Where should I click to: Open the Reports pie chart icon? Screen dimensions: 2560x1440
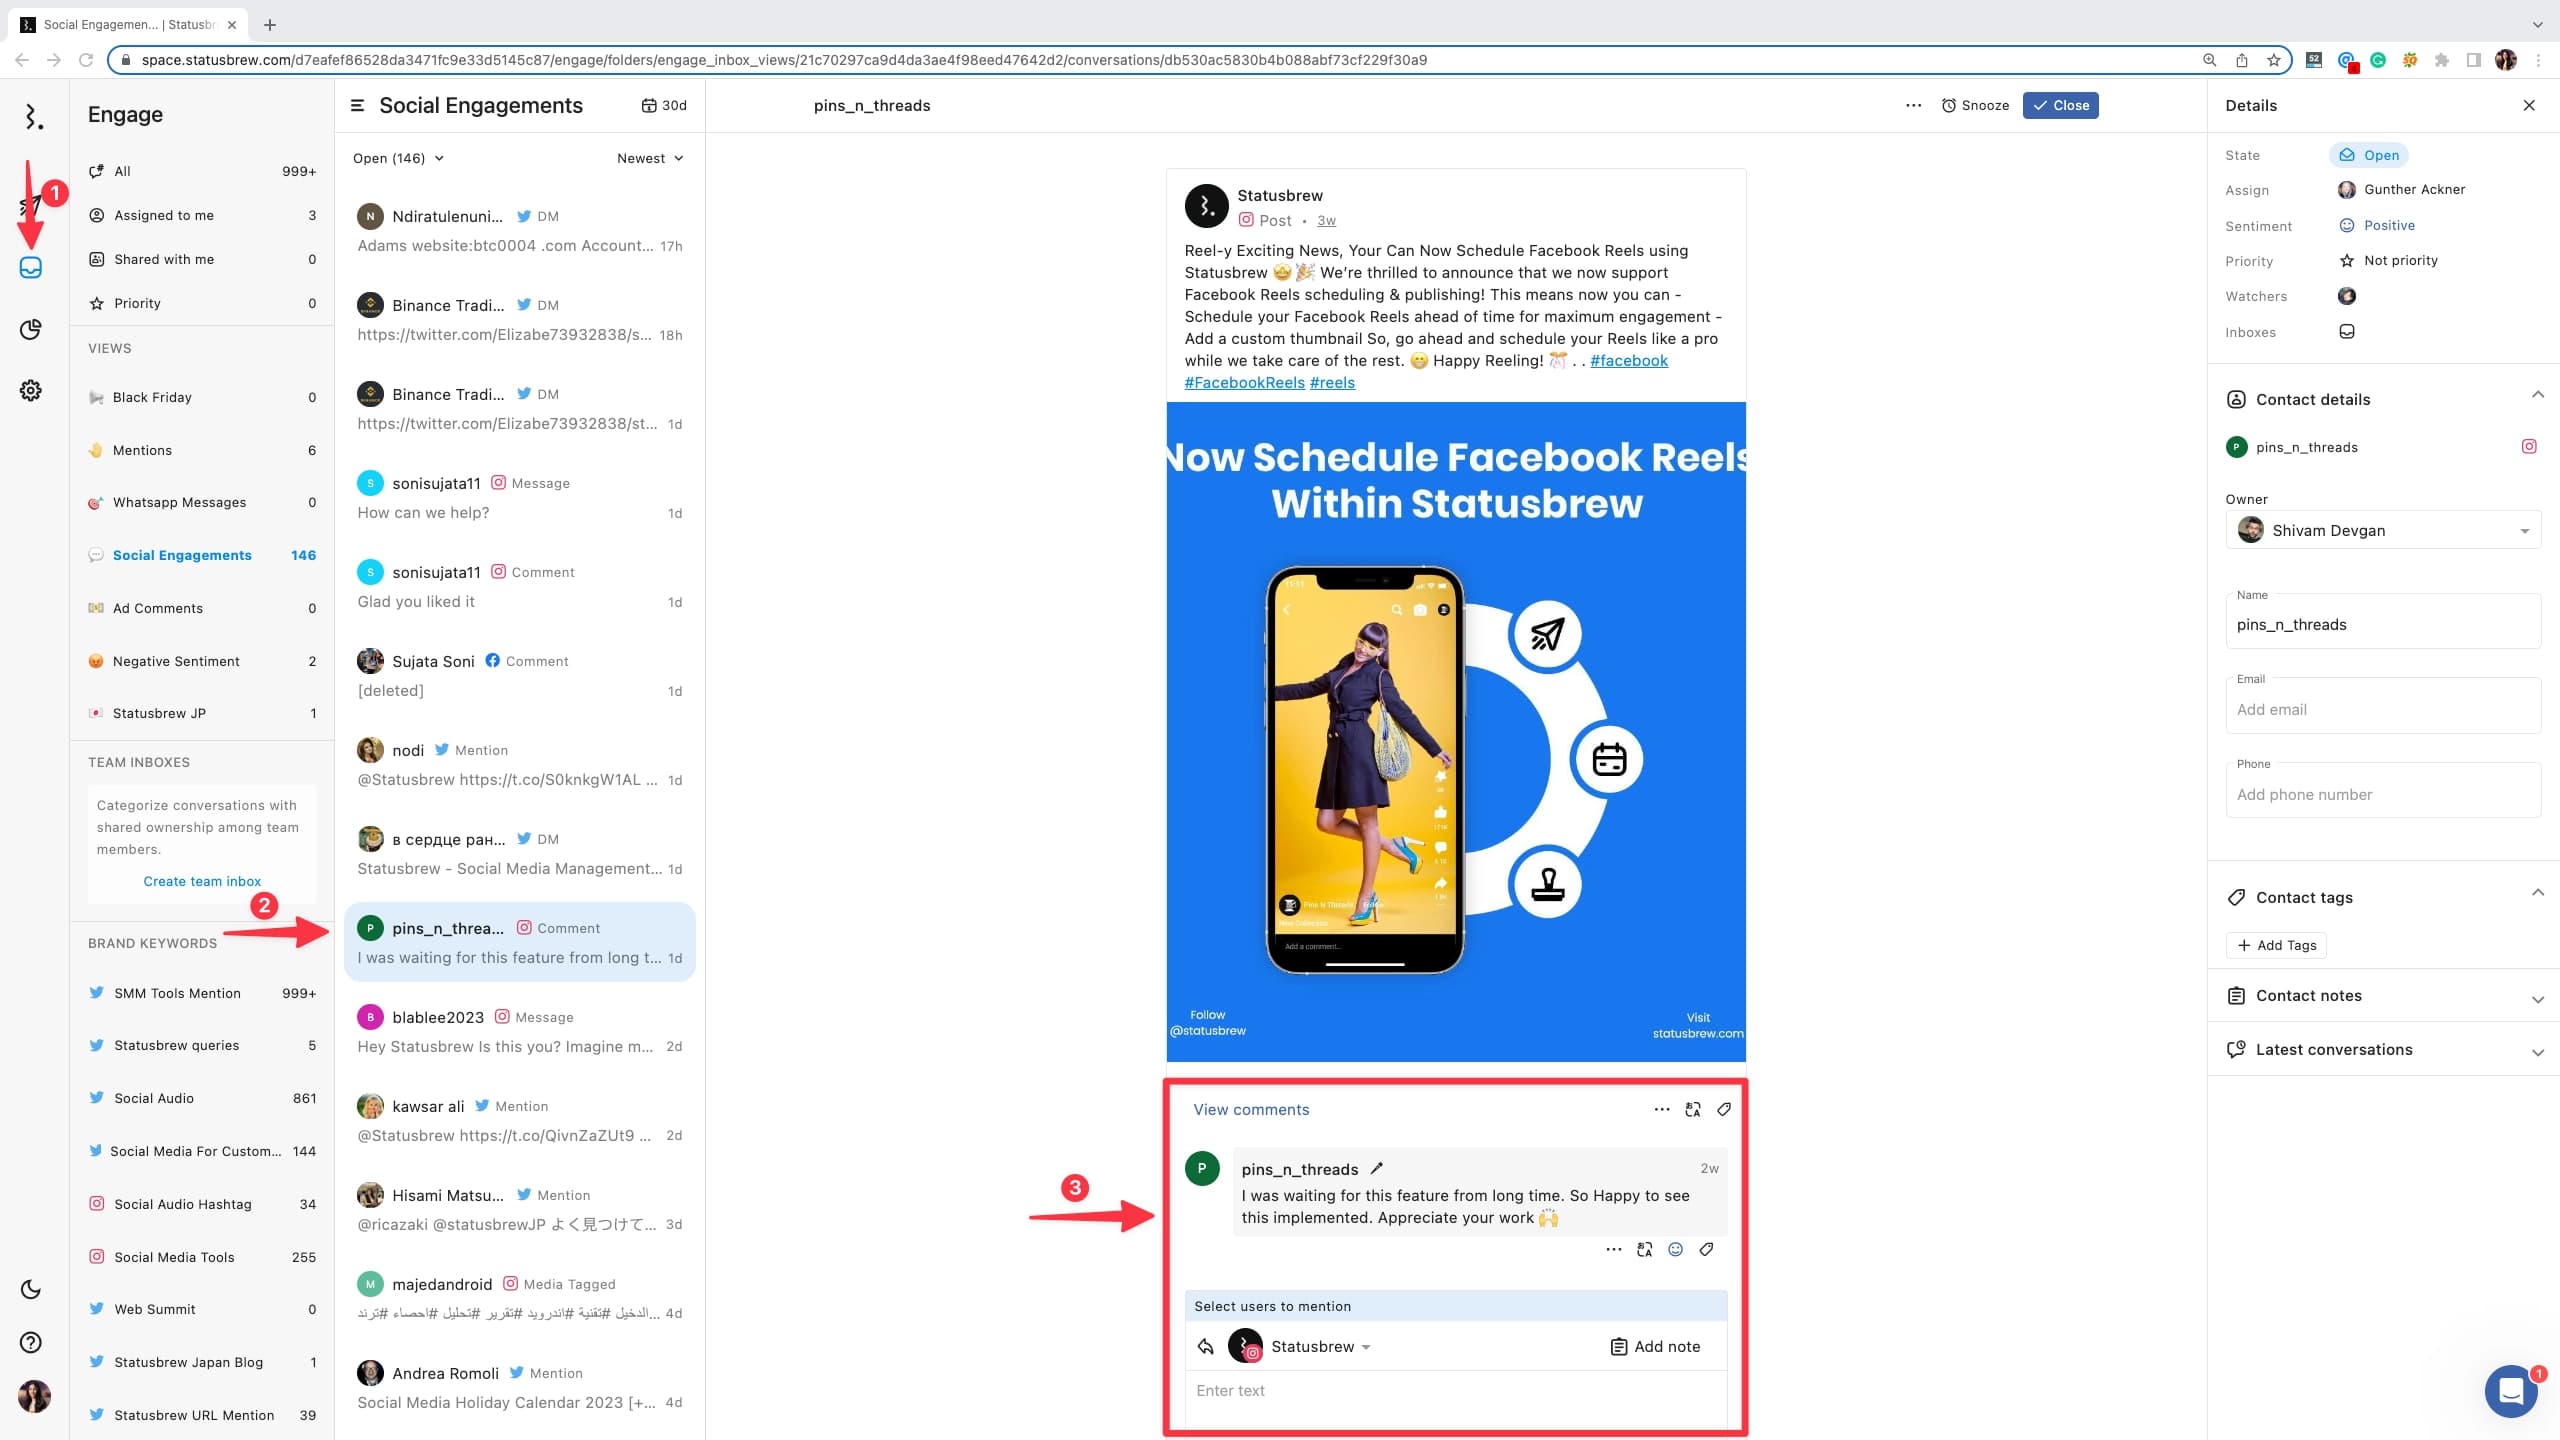[x=31, y=330]
